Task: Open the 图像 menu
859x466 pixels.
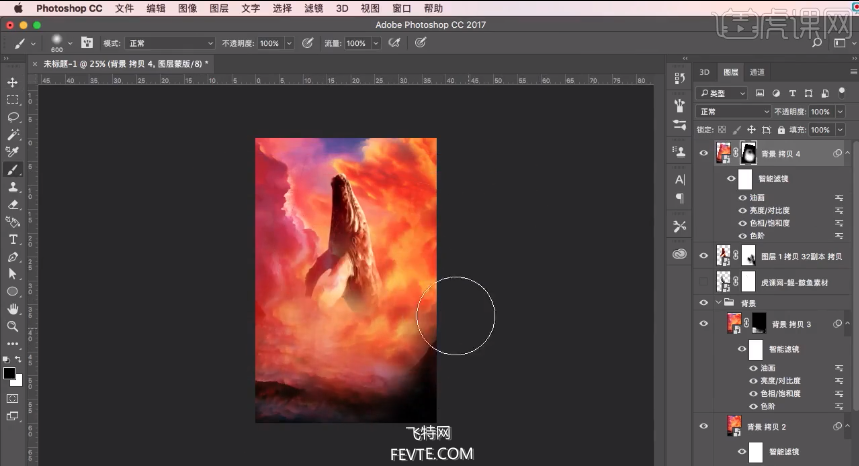Action: point(187,8)
